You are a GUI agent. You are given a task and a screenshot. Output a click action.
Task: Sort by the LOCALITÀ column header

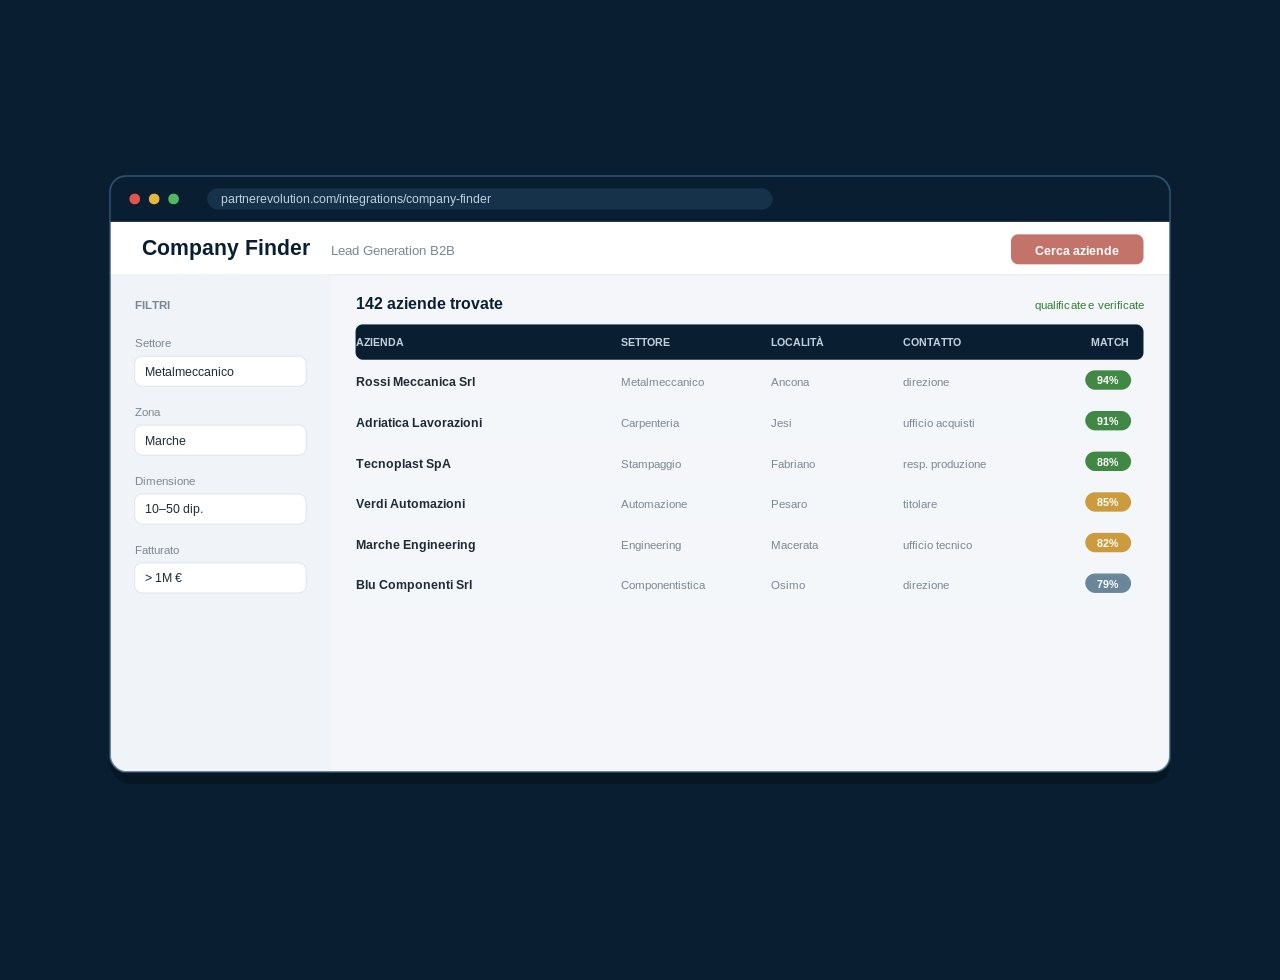point(797,342)
